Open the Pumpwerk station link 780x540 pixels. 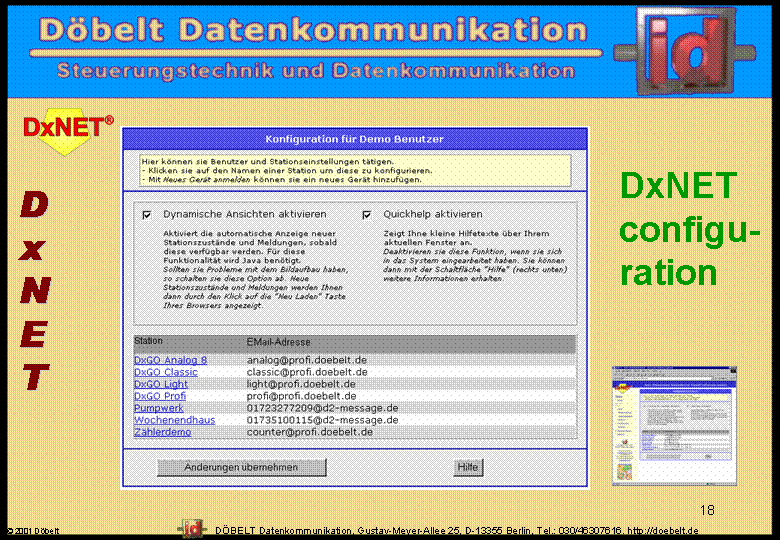pyautogui.click(x=159, y=408)
